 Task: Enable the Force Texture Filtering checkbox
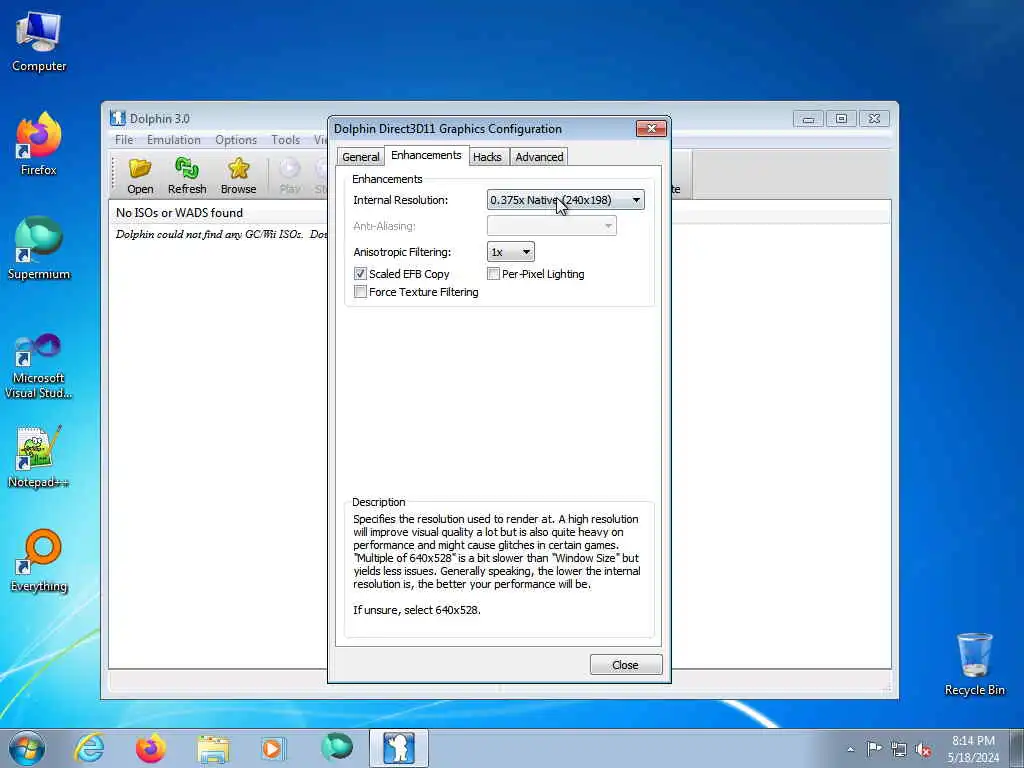(360, 292)
